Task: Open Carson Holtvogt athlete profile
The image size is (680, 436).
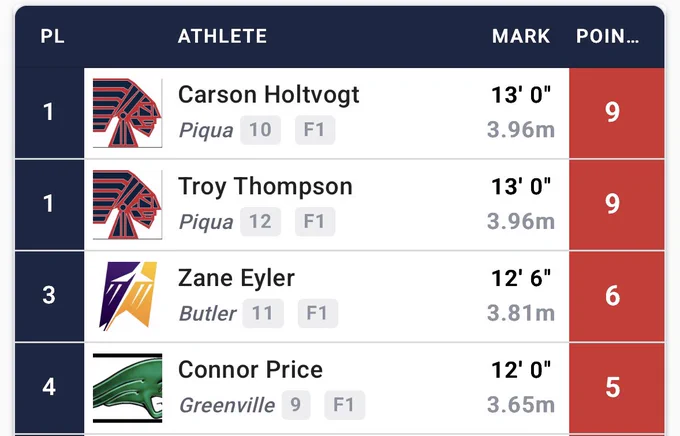Action: 268,95
